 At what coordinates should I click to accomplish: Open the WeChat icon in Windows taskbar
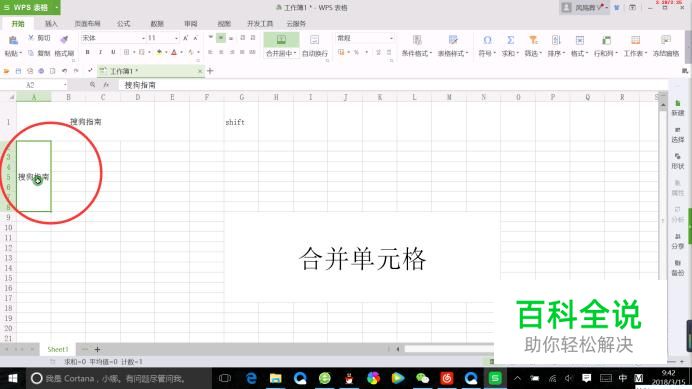click(422, 378)
